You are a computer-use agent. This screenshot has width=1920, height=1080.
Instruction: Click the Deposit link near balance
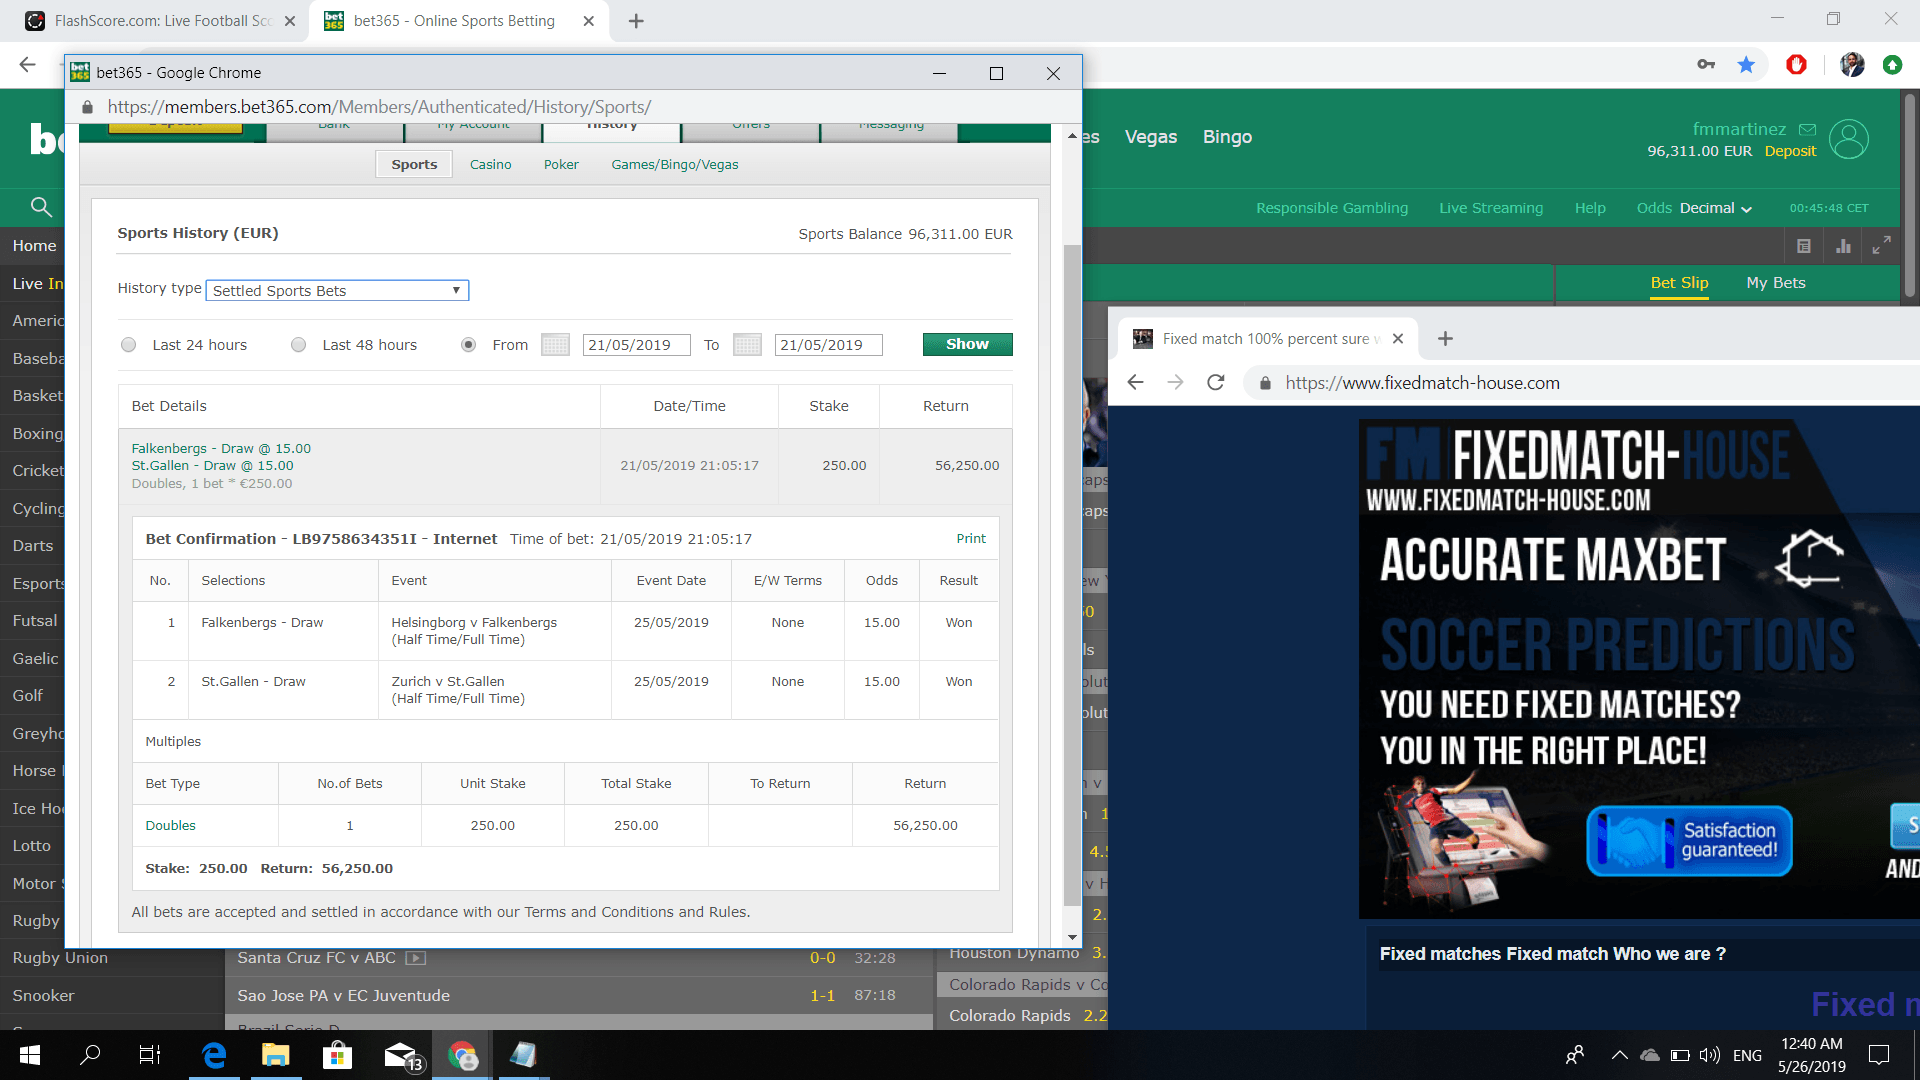pos(1790,151)
